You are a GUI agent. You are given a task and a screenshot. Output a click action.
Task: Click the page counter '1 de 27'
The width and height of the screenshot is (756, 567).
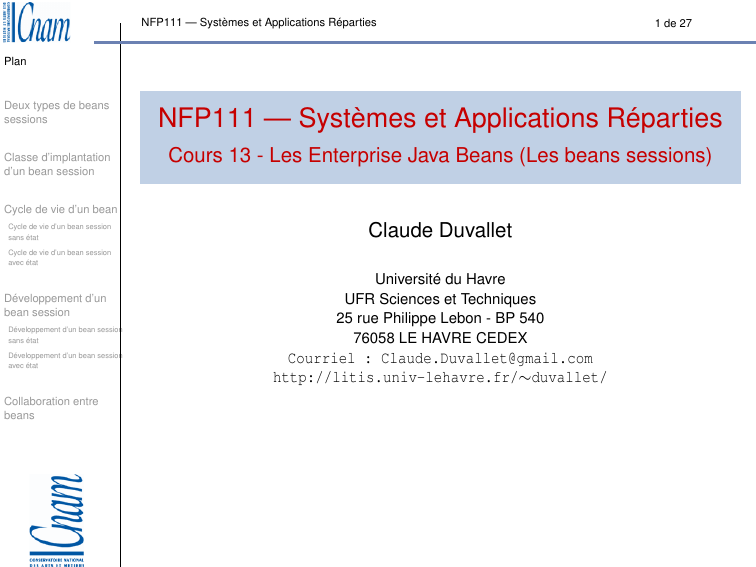coord(673,23)
